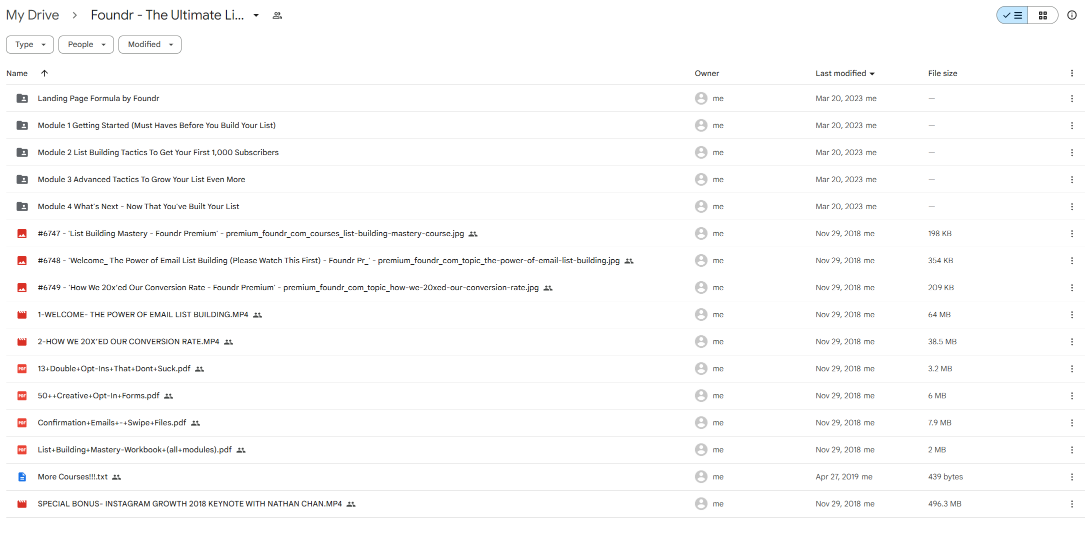This screenshot has width=1086, height=541.
Task: Select the 1-WELCOME video file icon
Action: pos(22,314)
